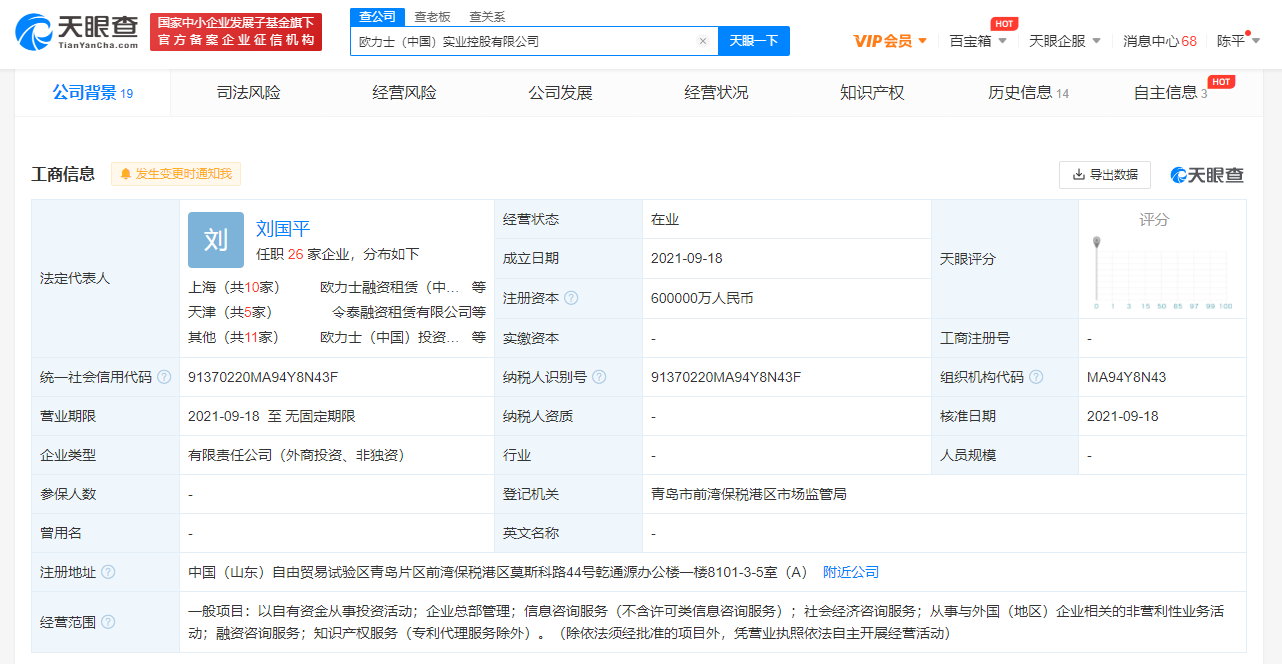Click help icon beside 纳税人识别号
This screenshot has height=664, width=1282.
[599, 377]
